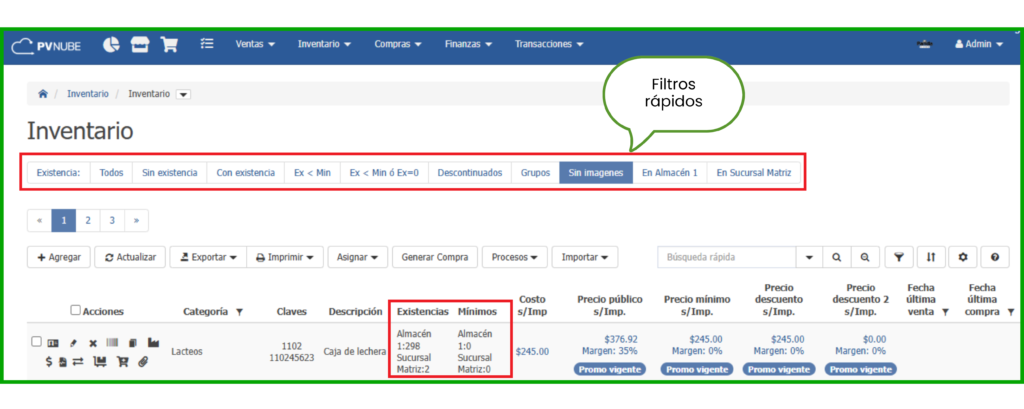Select the En Almacén 1 filter
This screenshot has width=1024, height=409.
[670, 173]
